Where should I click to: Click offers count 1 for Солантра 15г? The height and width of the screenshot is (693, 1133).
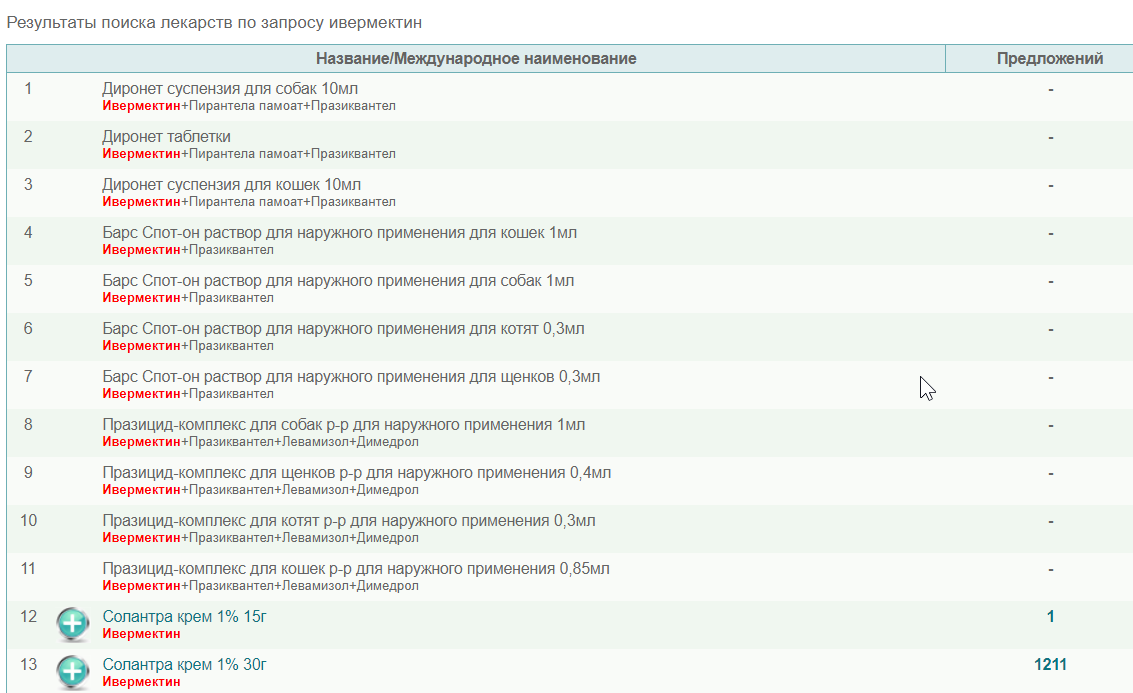pos(1050,617)
